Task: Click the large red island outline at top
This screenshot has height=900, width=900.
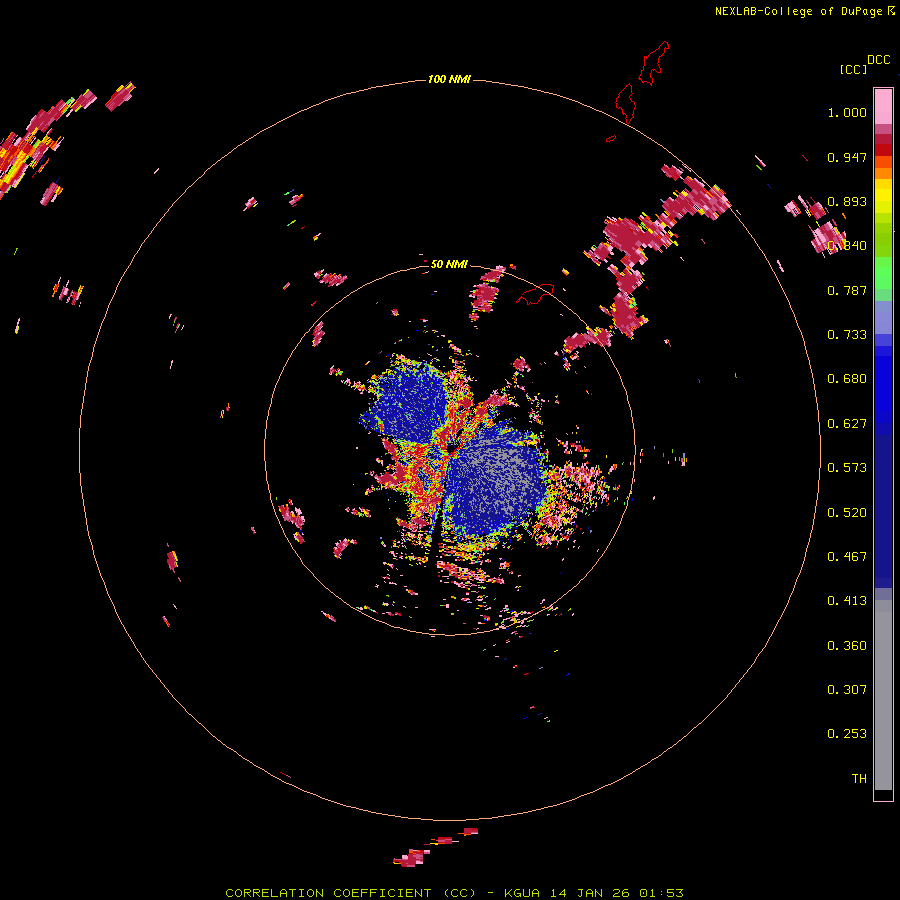Action: pyautogui.click(x=654, y=63)
